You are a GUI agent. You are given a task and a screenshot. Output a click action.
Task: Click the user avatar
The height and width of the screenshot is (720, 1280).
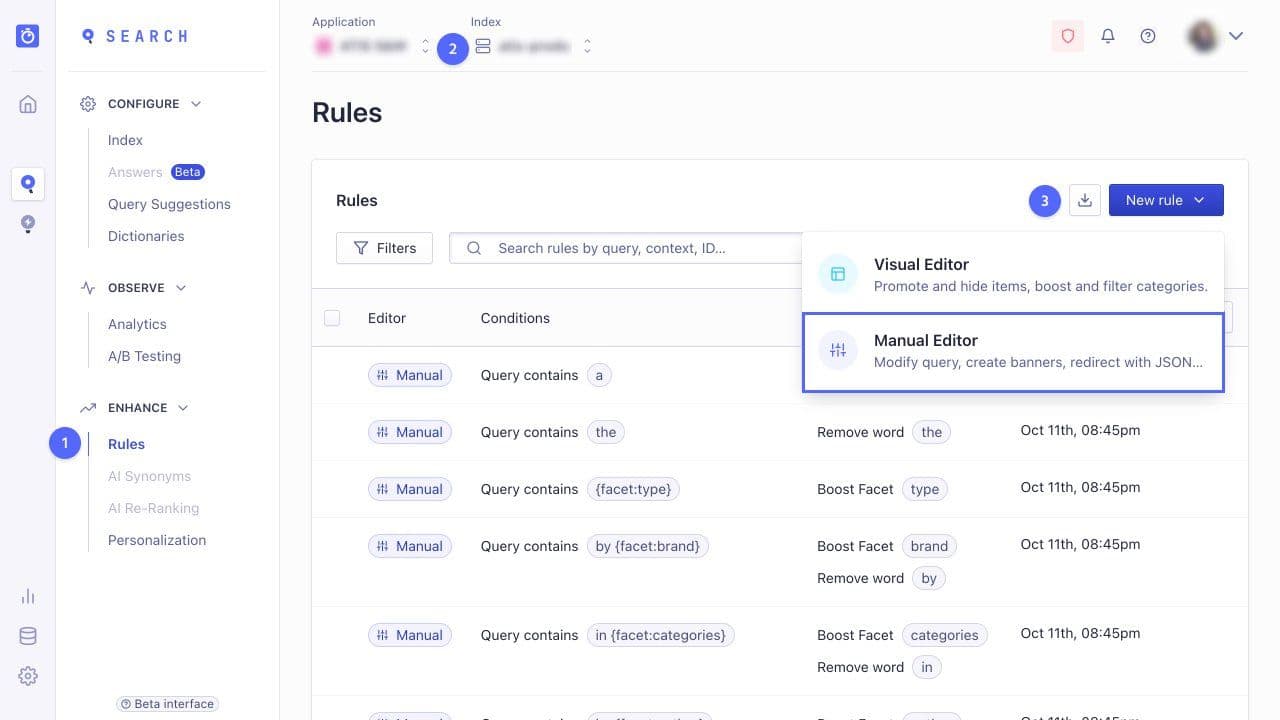point(1202,36)
